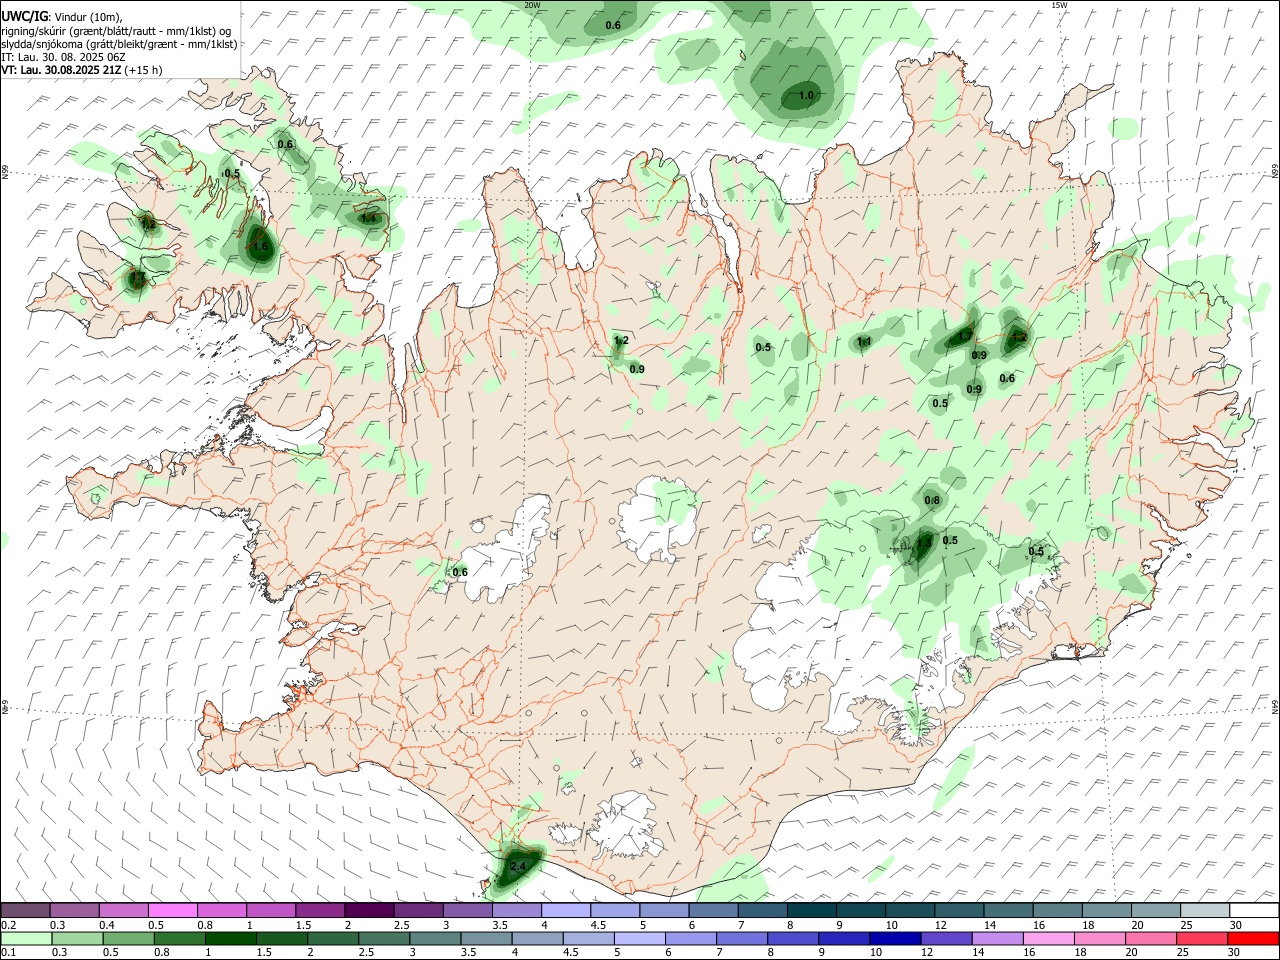Select the 'IT: Lau. 30. 08. 2025 06Z' line

pyautogui.click(x=63, y=57)
